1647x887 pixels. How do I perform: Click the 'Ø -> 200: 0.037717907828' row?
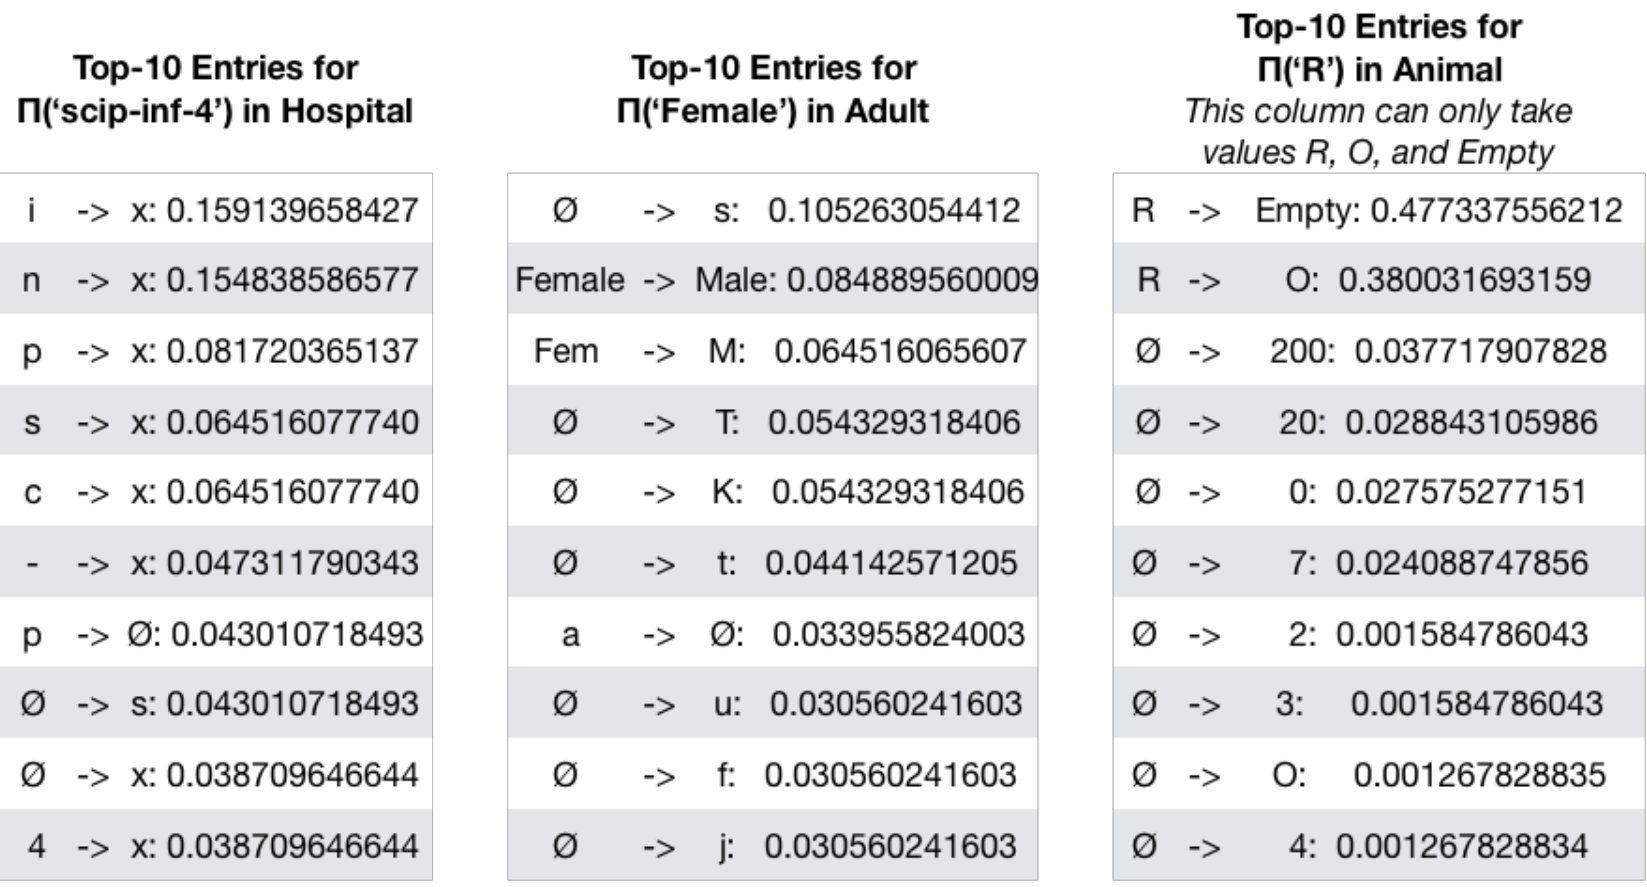pos(1379,350)
